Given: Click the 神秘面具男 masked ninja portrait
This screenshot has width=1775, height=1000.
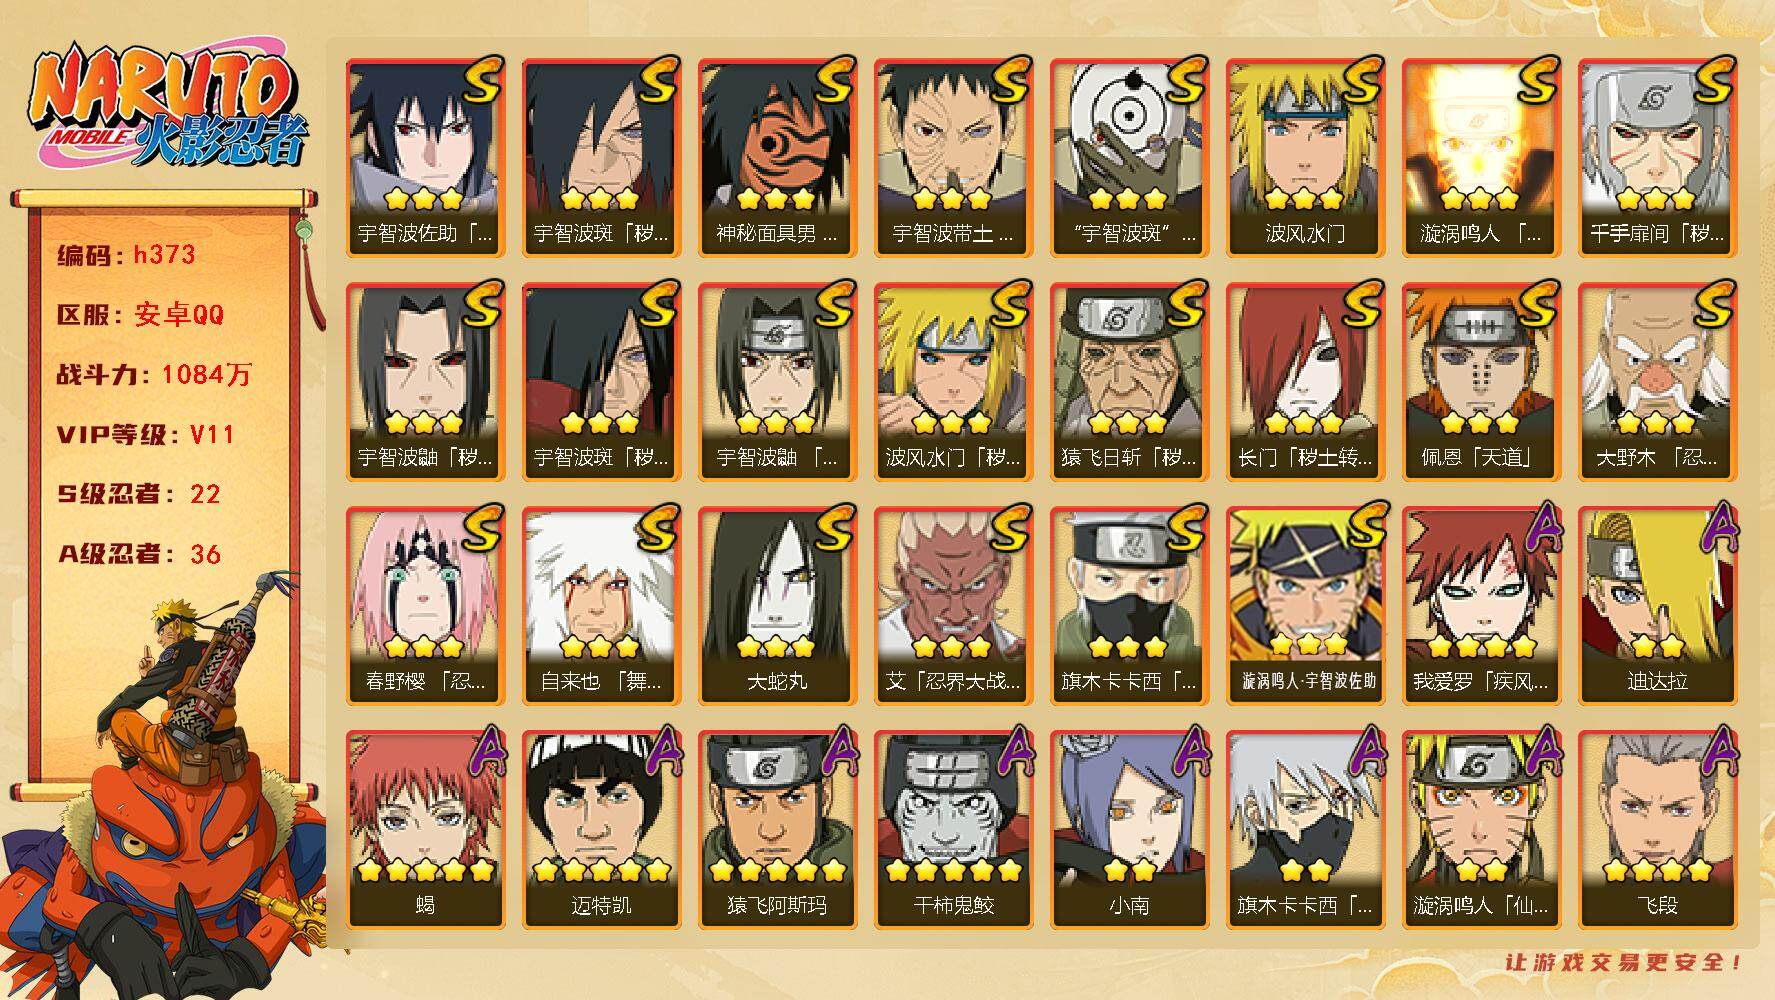Looking at the screenshot, I should point(776,158).
